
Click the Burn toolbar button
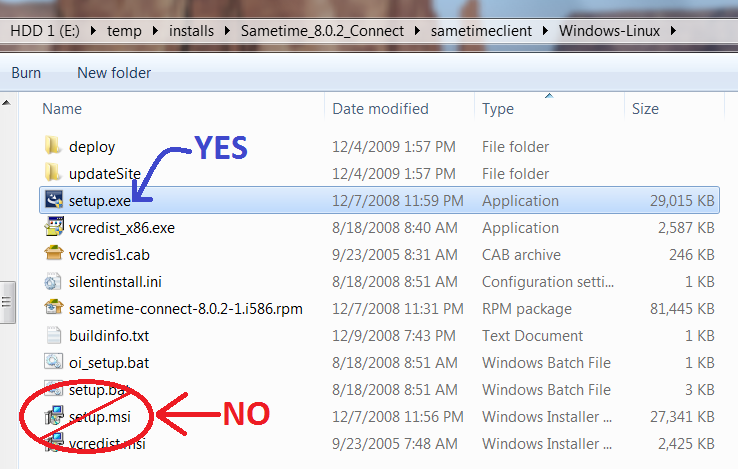tap(26, 73)
